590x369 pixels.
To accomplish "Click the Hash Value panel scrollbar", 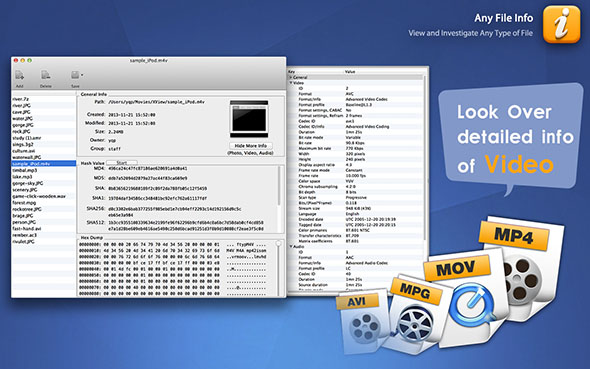I will [x=279, y=186].
